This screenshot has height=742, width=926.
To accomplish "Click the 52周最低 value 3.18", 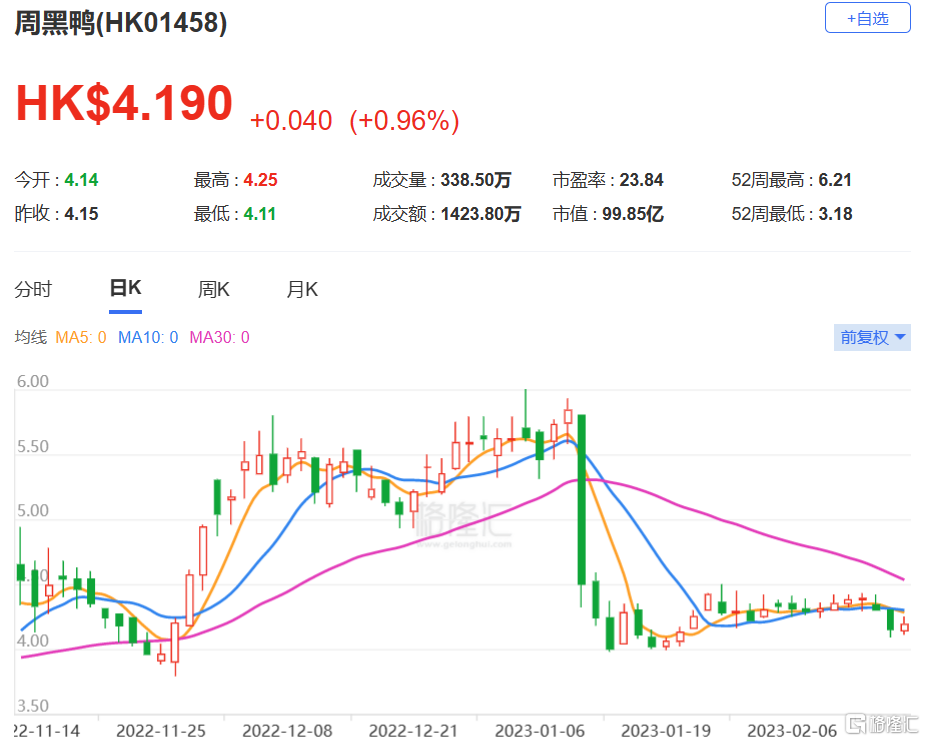I will [x=836, y=214].
